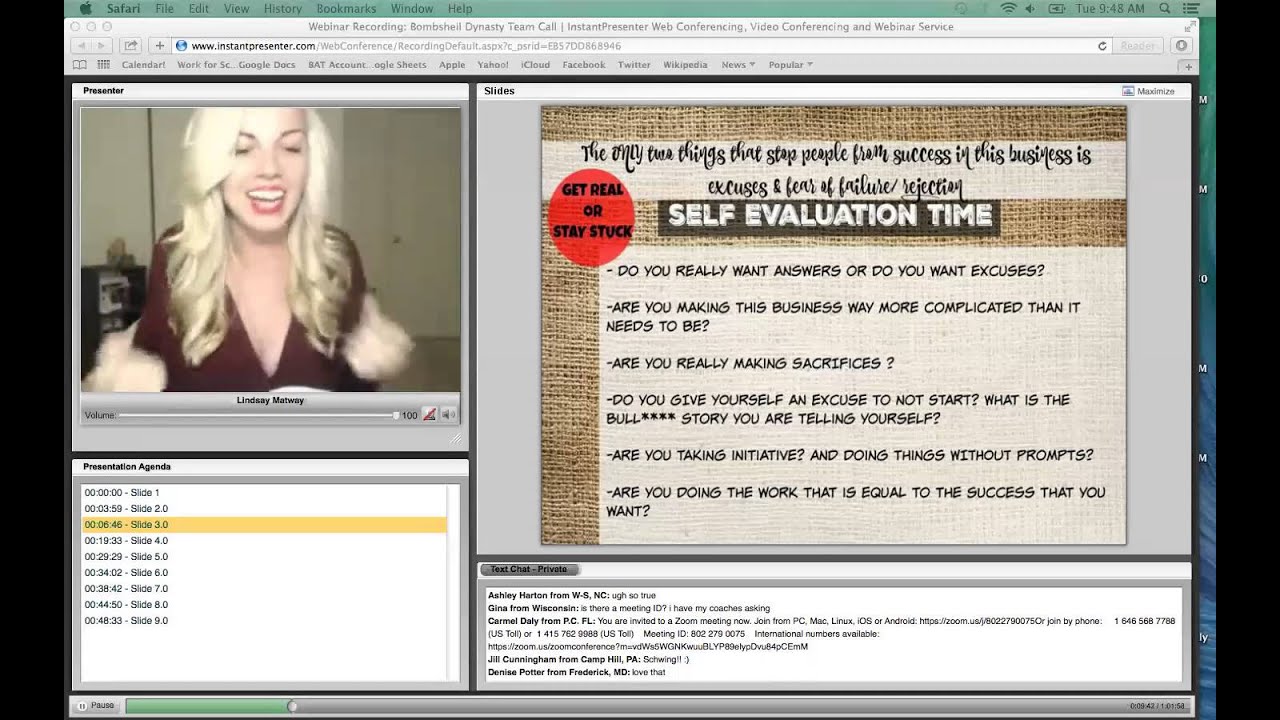Open the Wikipedia bookmark
This screenshot has height=720, width=1280.
tap(685, 65)
